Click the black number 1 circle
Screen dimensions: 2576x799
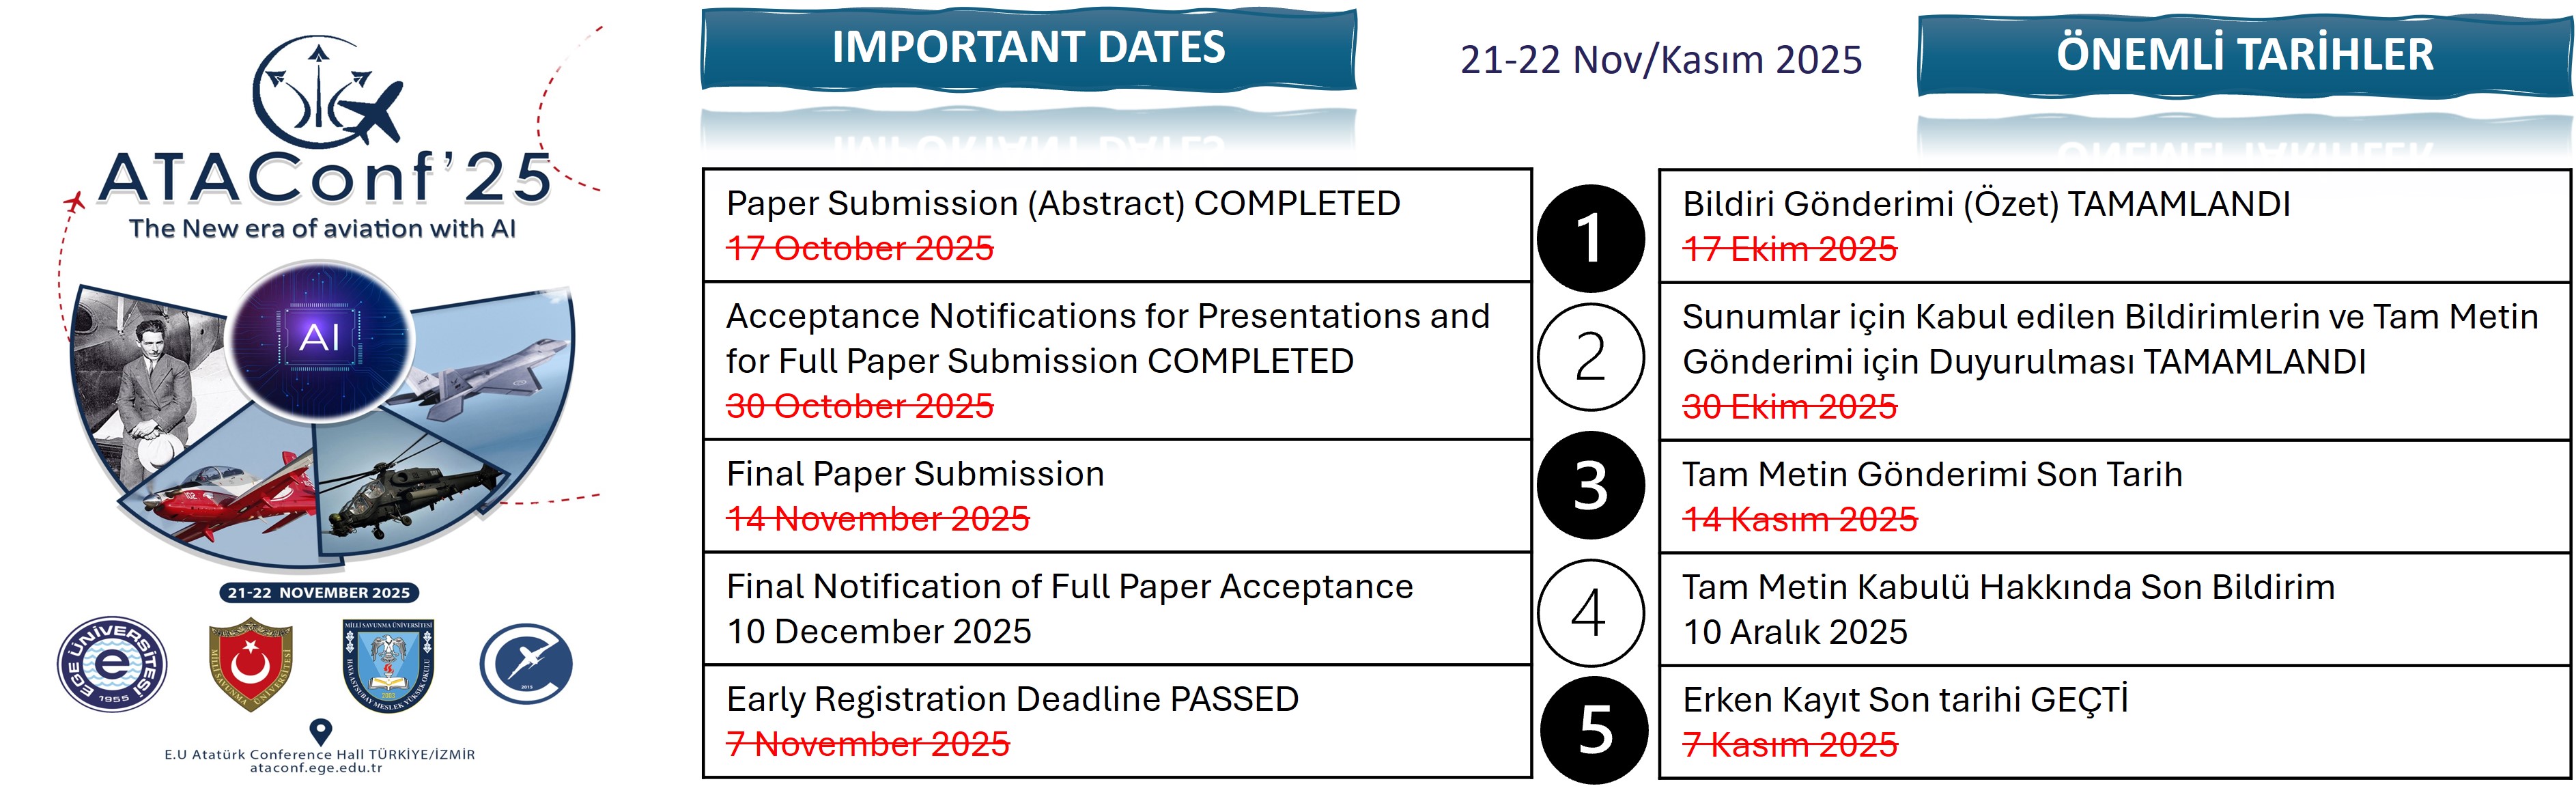[1590, 238]
